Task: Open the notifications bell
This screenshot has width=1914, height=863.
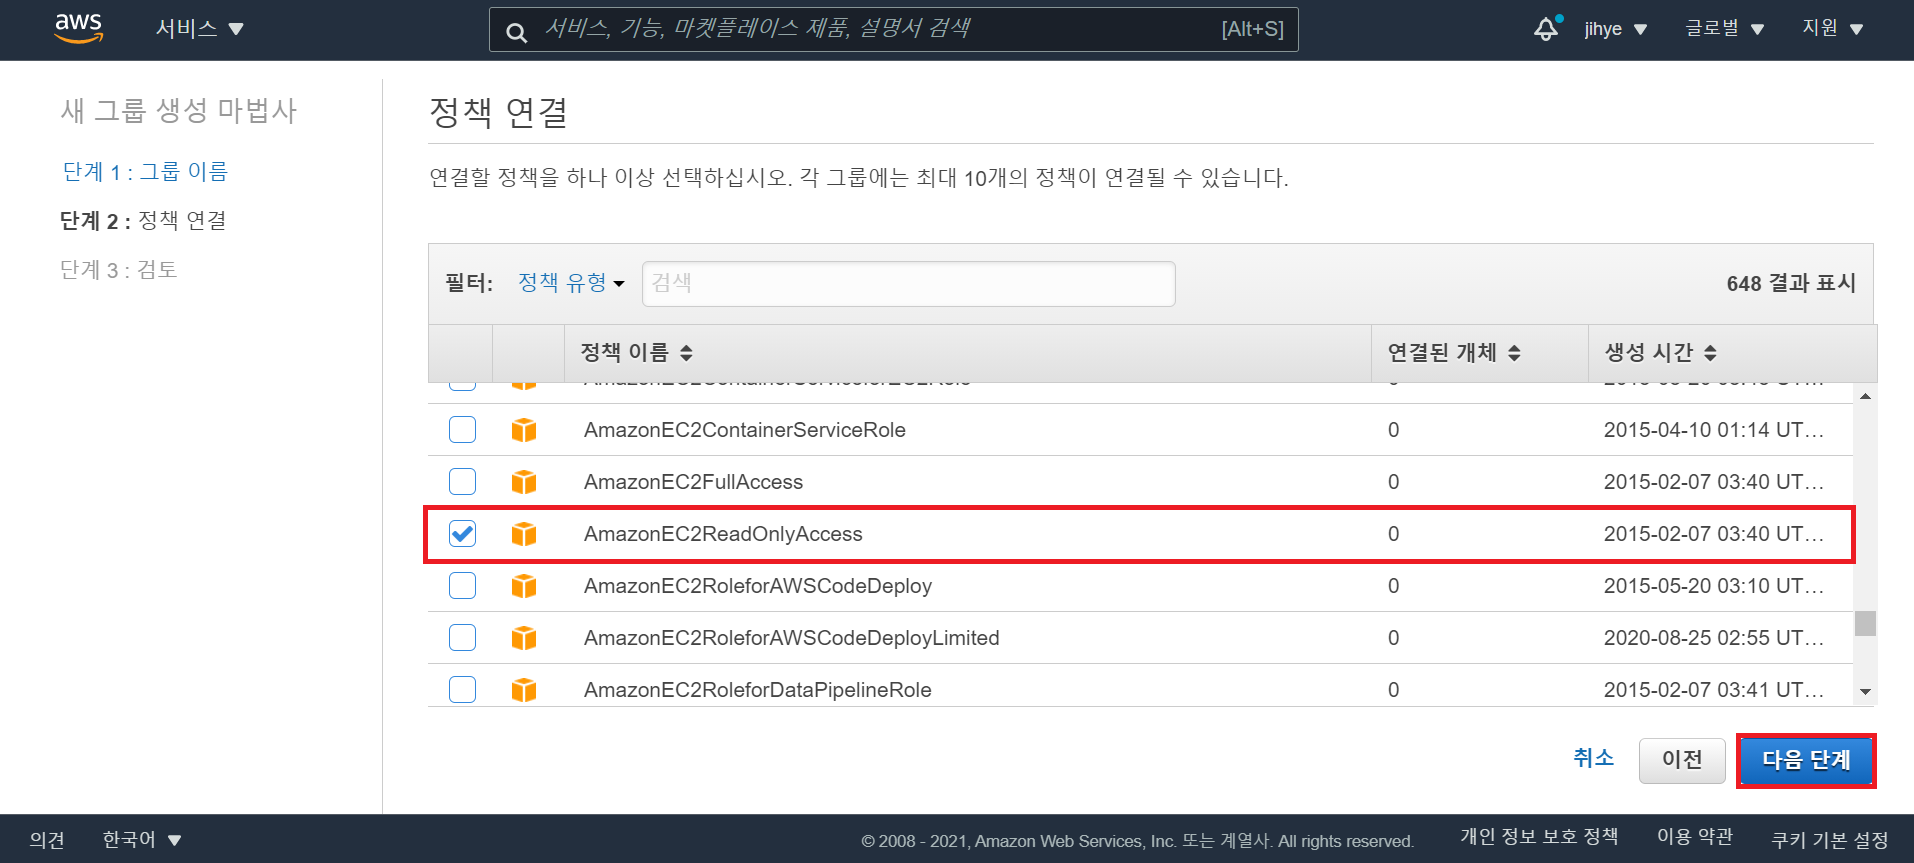Action: point(1547,28)
